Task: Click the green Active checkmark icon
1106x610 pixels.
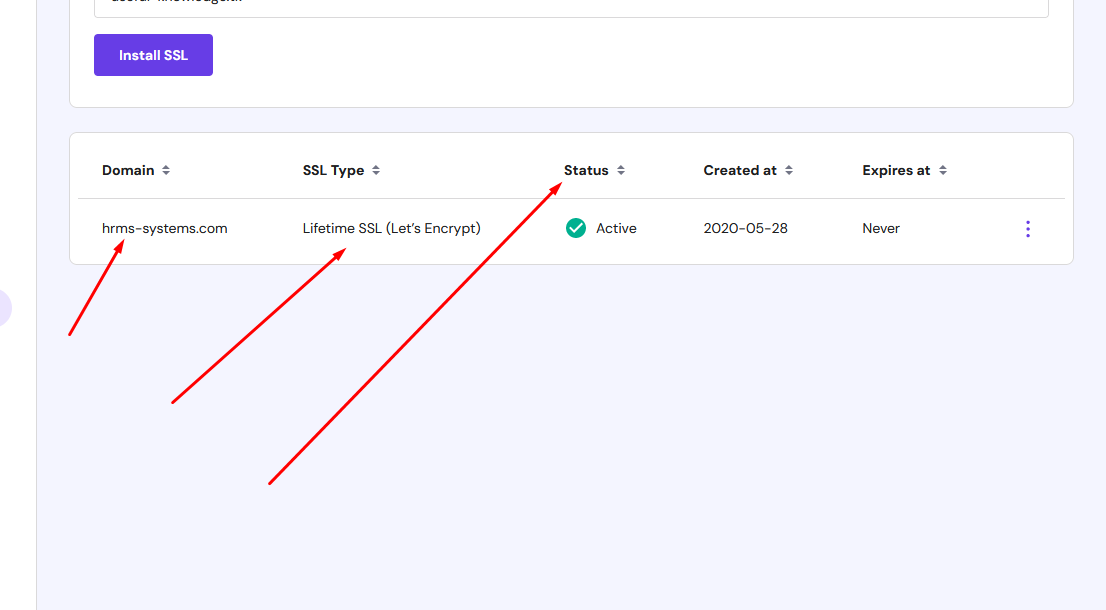Action: click(576, 228)
